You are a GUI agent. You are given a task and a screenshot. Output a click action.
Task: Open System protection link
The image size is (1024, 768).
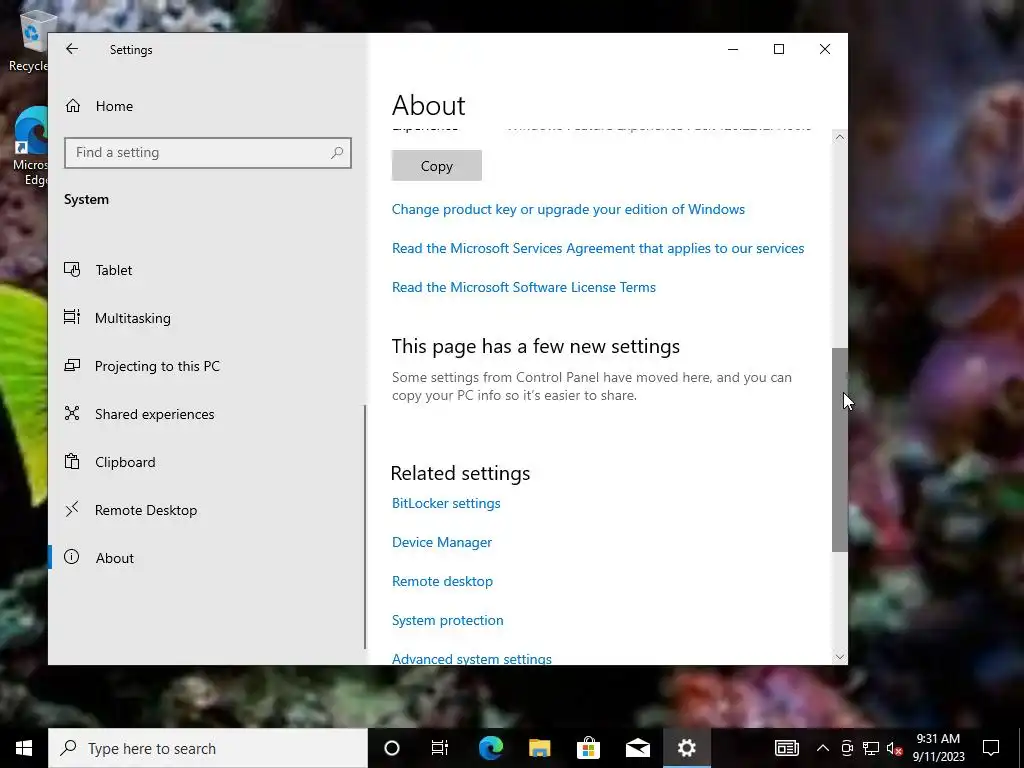(x=447, y=620)
